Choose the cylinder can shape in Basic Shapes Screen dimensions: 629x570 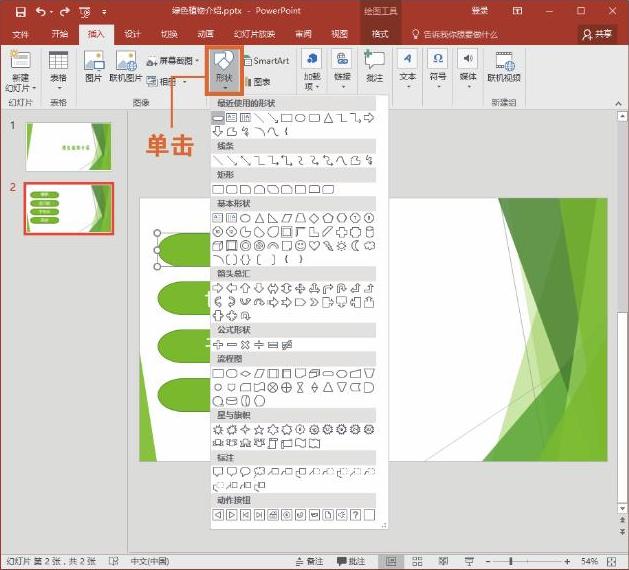(369, 232)
